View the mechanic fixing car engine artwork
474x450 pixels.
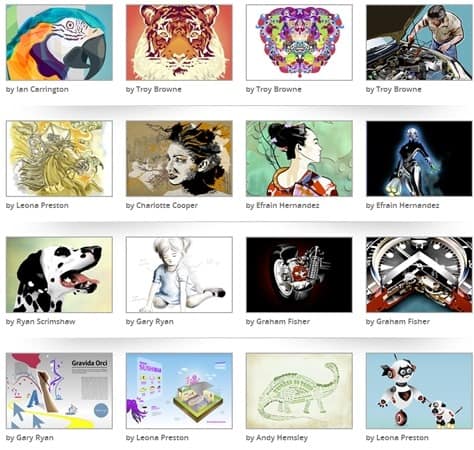[419, 42]
